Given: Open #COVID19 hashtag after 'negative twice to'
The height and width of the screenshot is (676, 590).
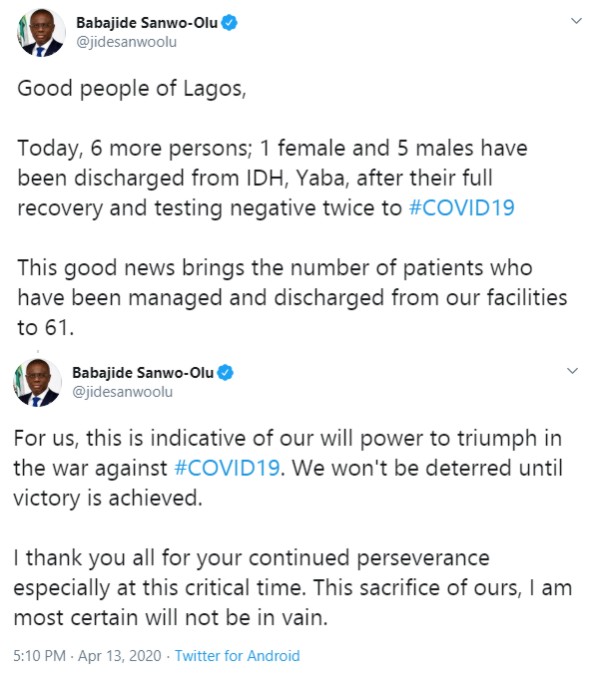Looking at the screenshot, I should tap(462, 208).
